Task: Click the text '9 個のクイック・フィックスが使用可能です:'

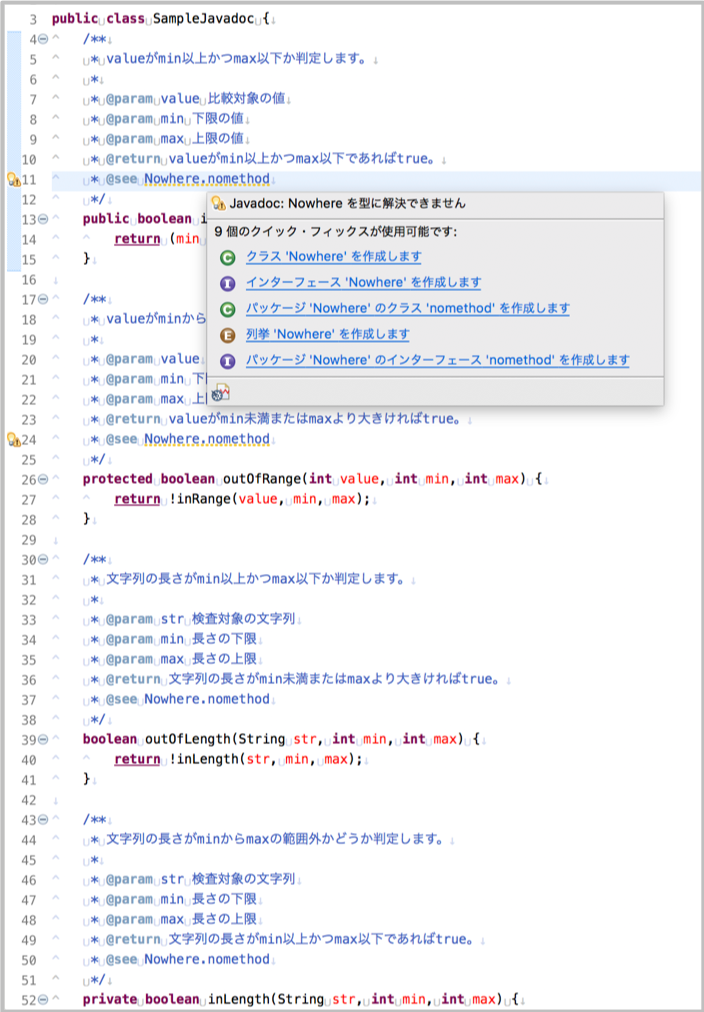Action: (x=336, y=231)
